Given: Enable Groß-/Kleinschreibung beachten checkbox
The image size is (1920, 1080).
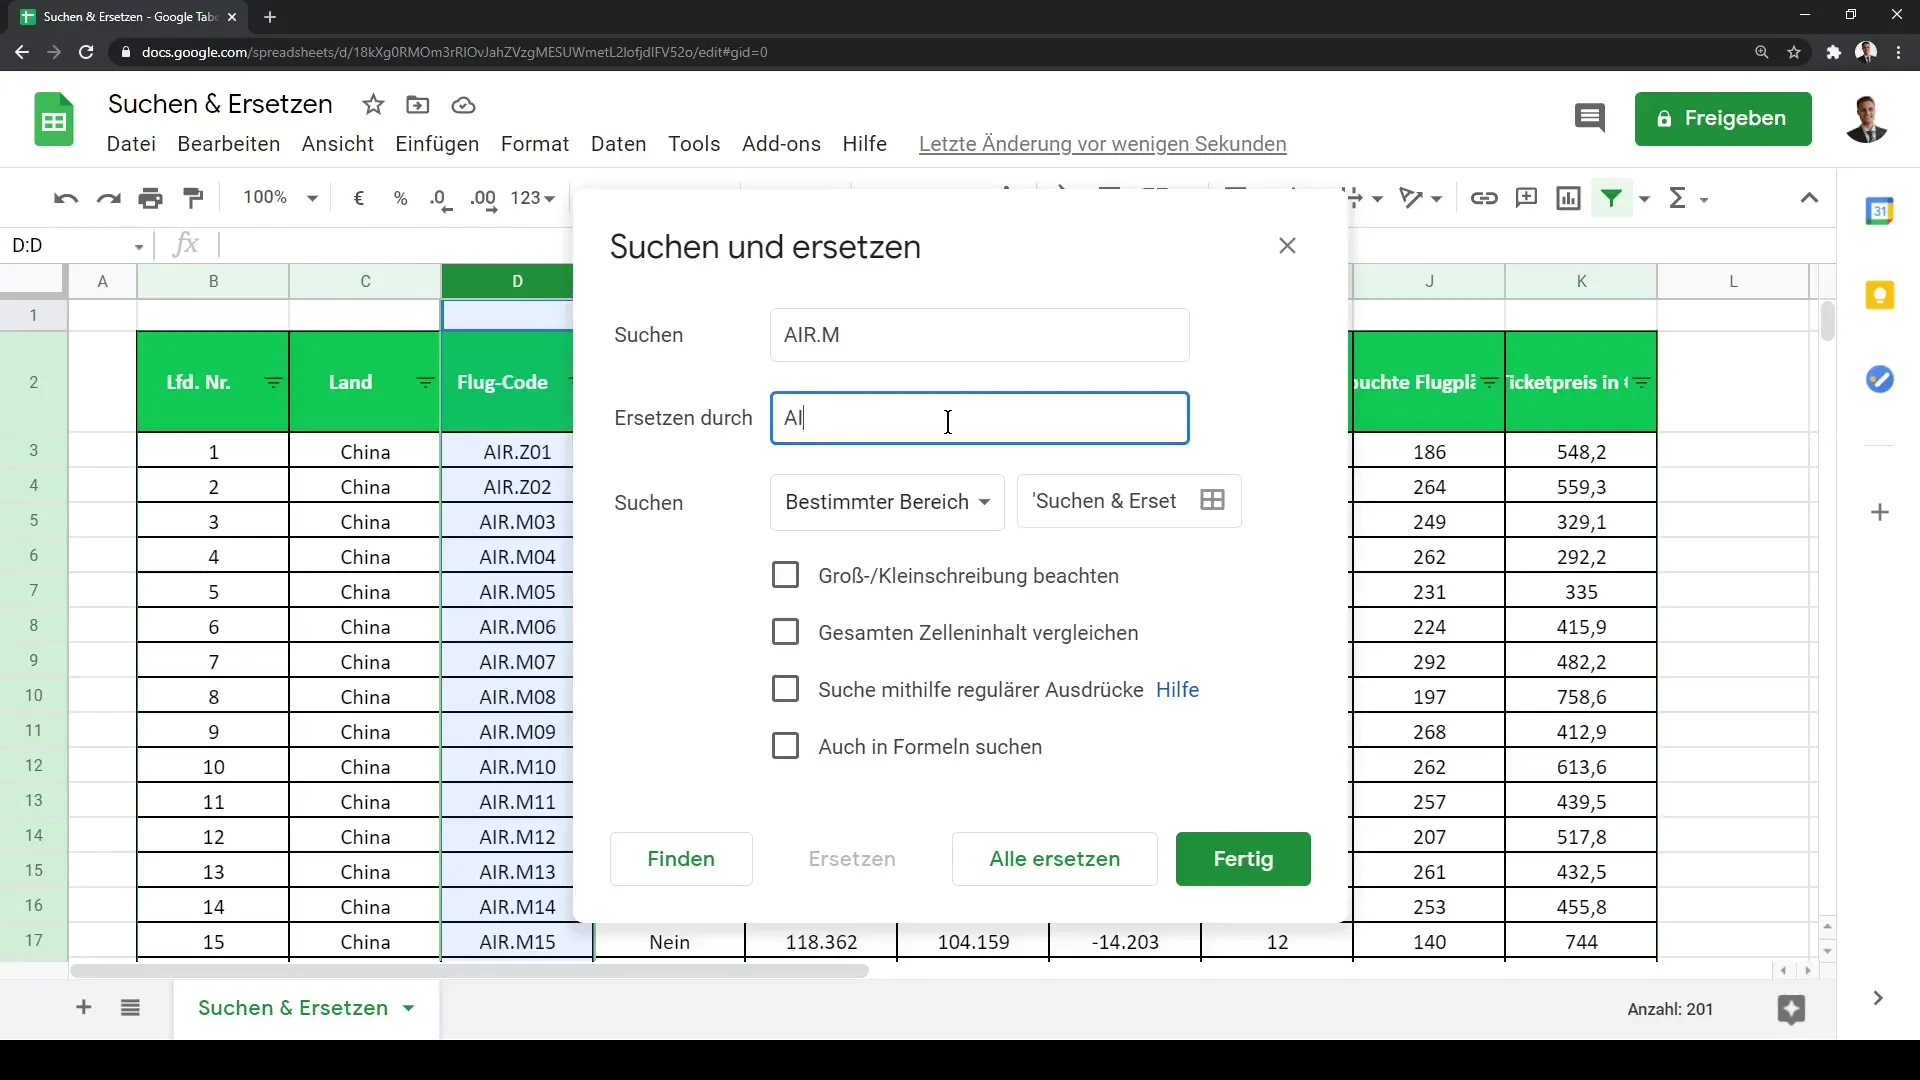Looking at the screenshot, I should [785, 575].
